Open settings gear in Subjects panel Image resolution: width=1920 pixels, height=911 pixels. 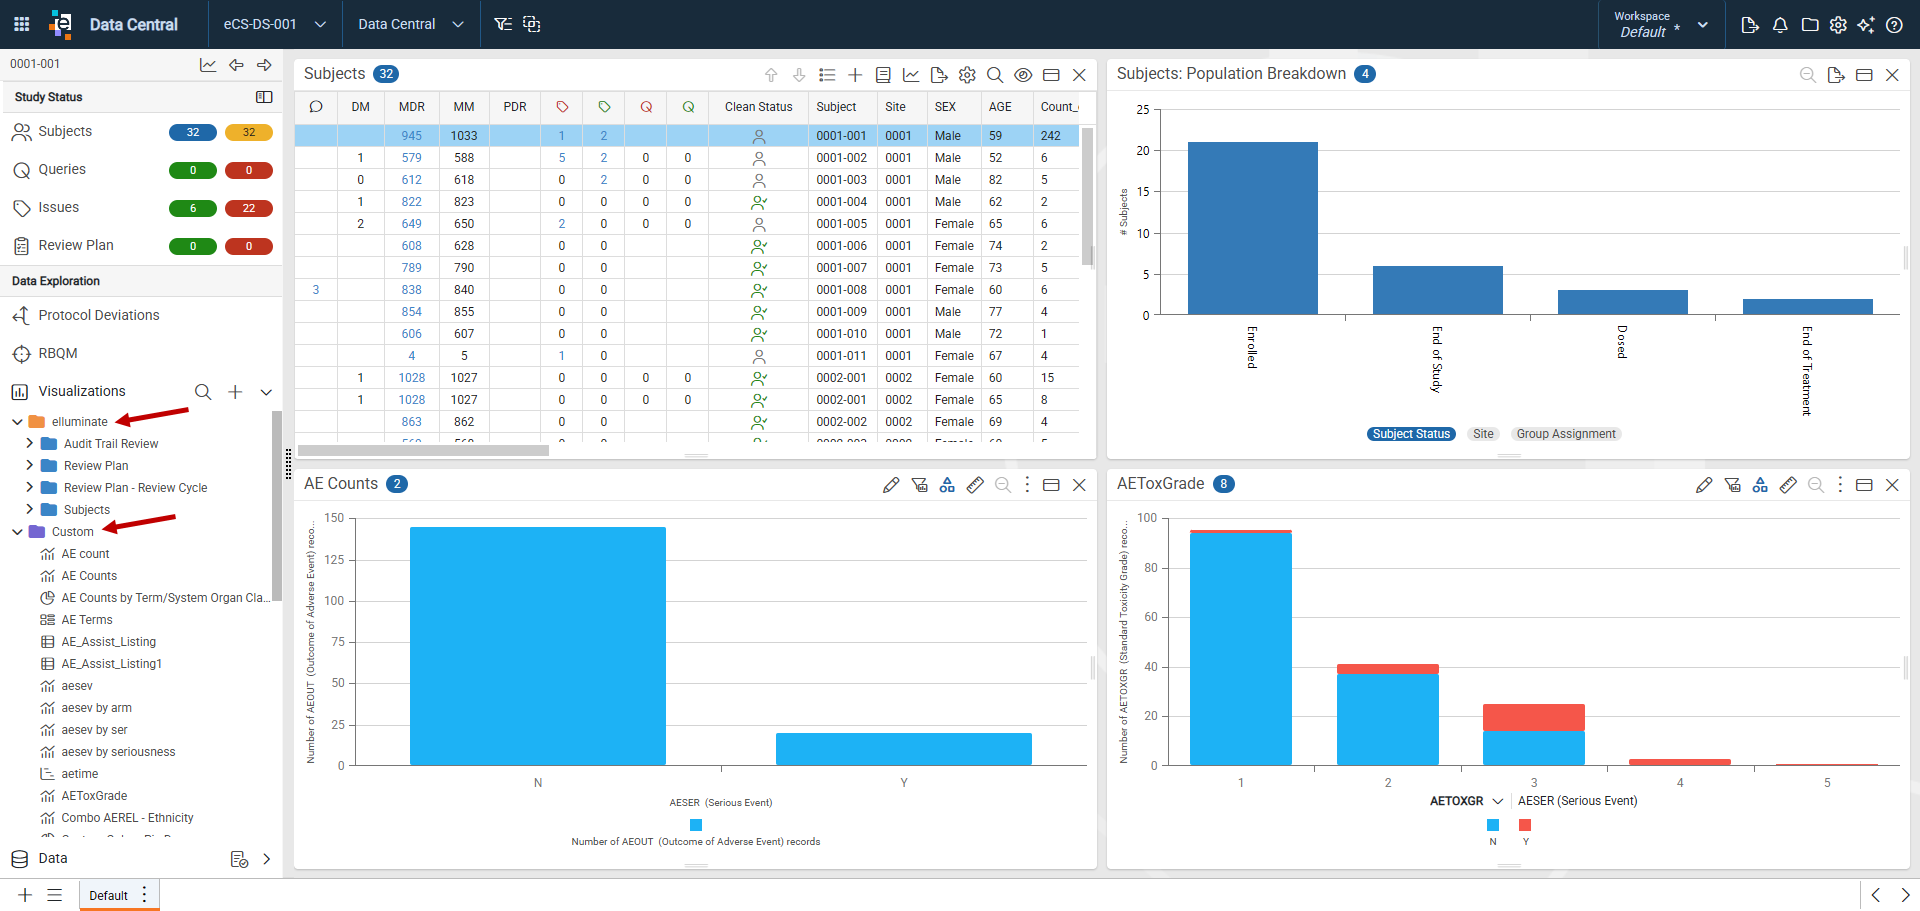(x=967, y=75)
